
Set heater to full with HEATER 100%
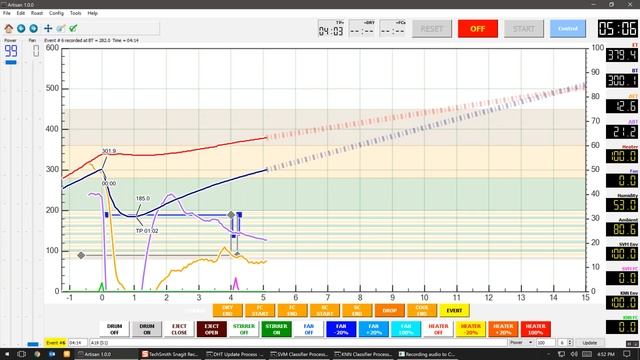(x=536, y=329)
